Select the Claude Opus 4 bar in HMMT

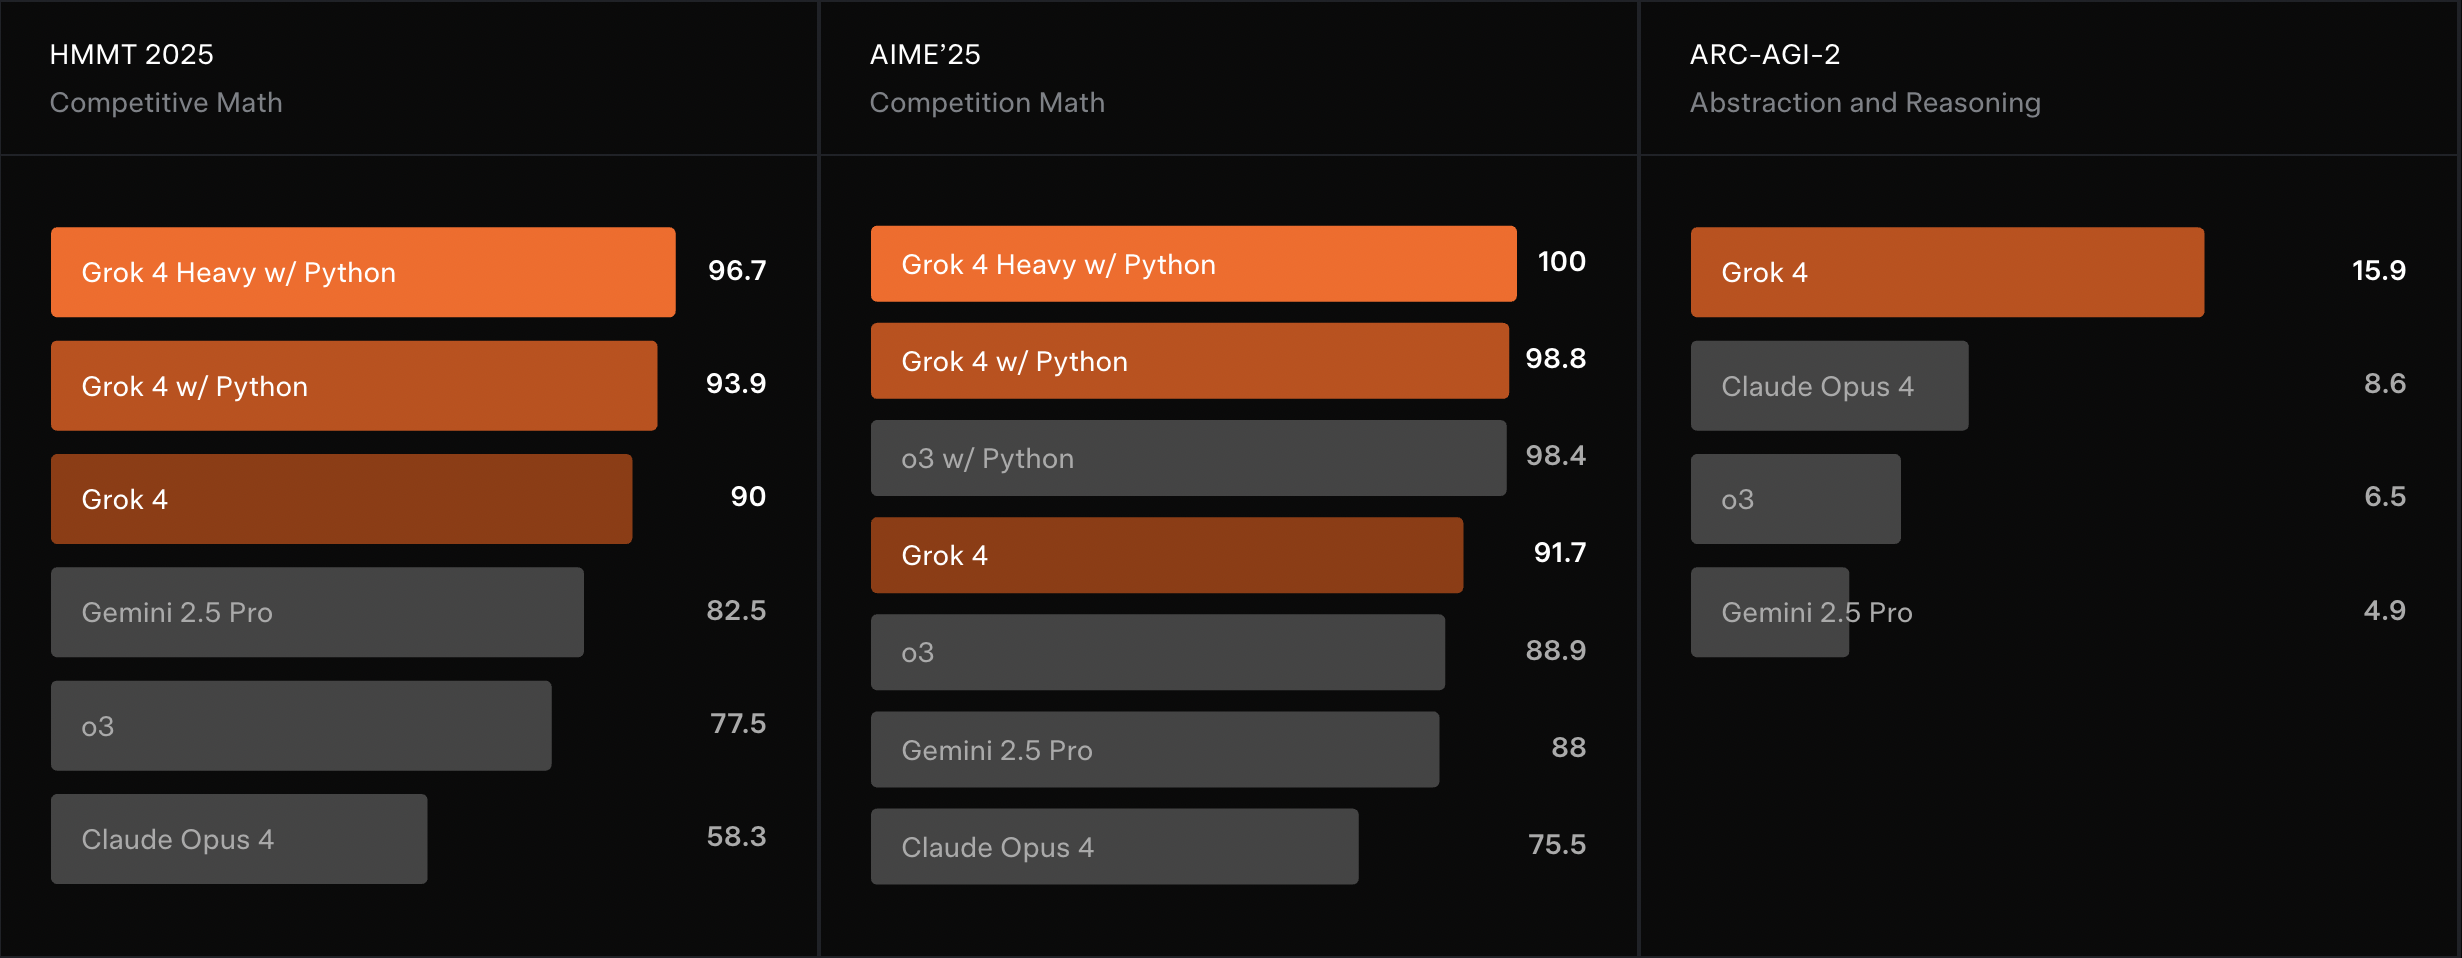coord(239,839)
